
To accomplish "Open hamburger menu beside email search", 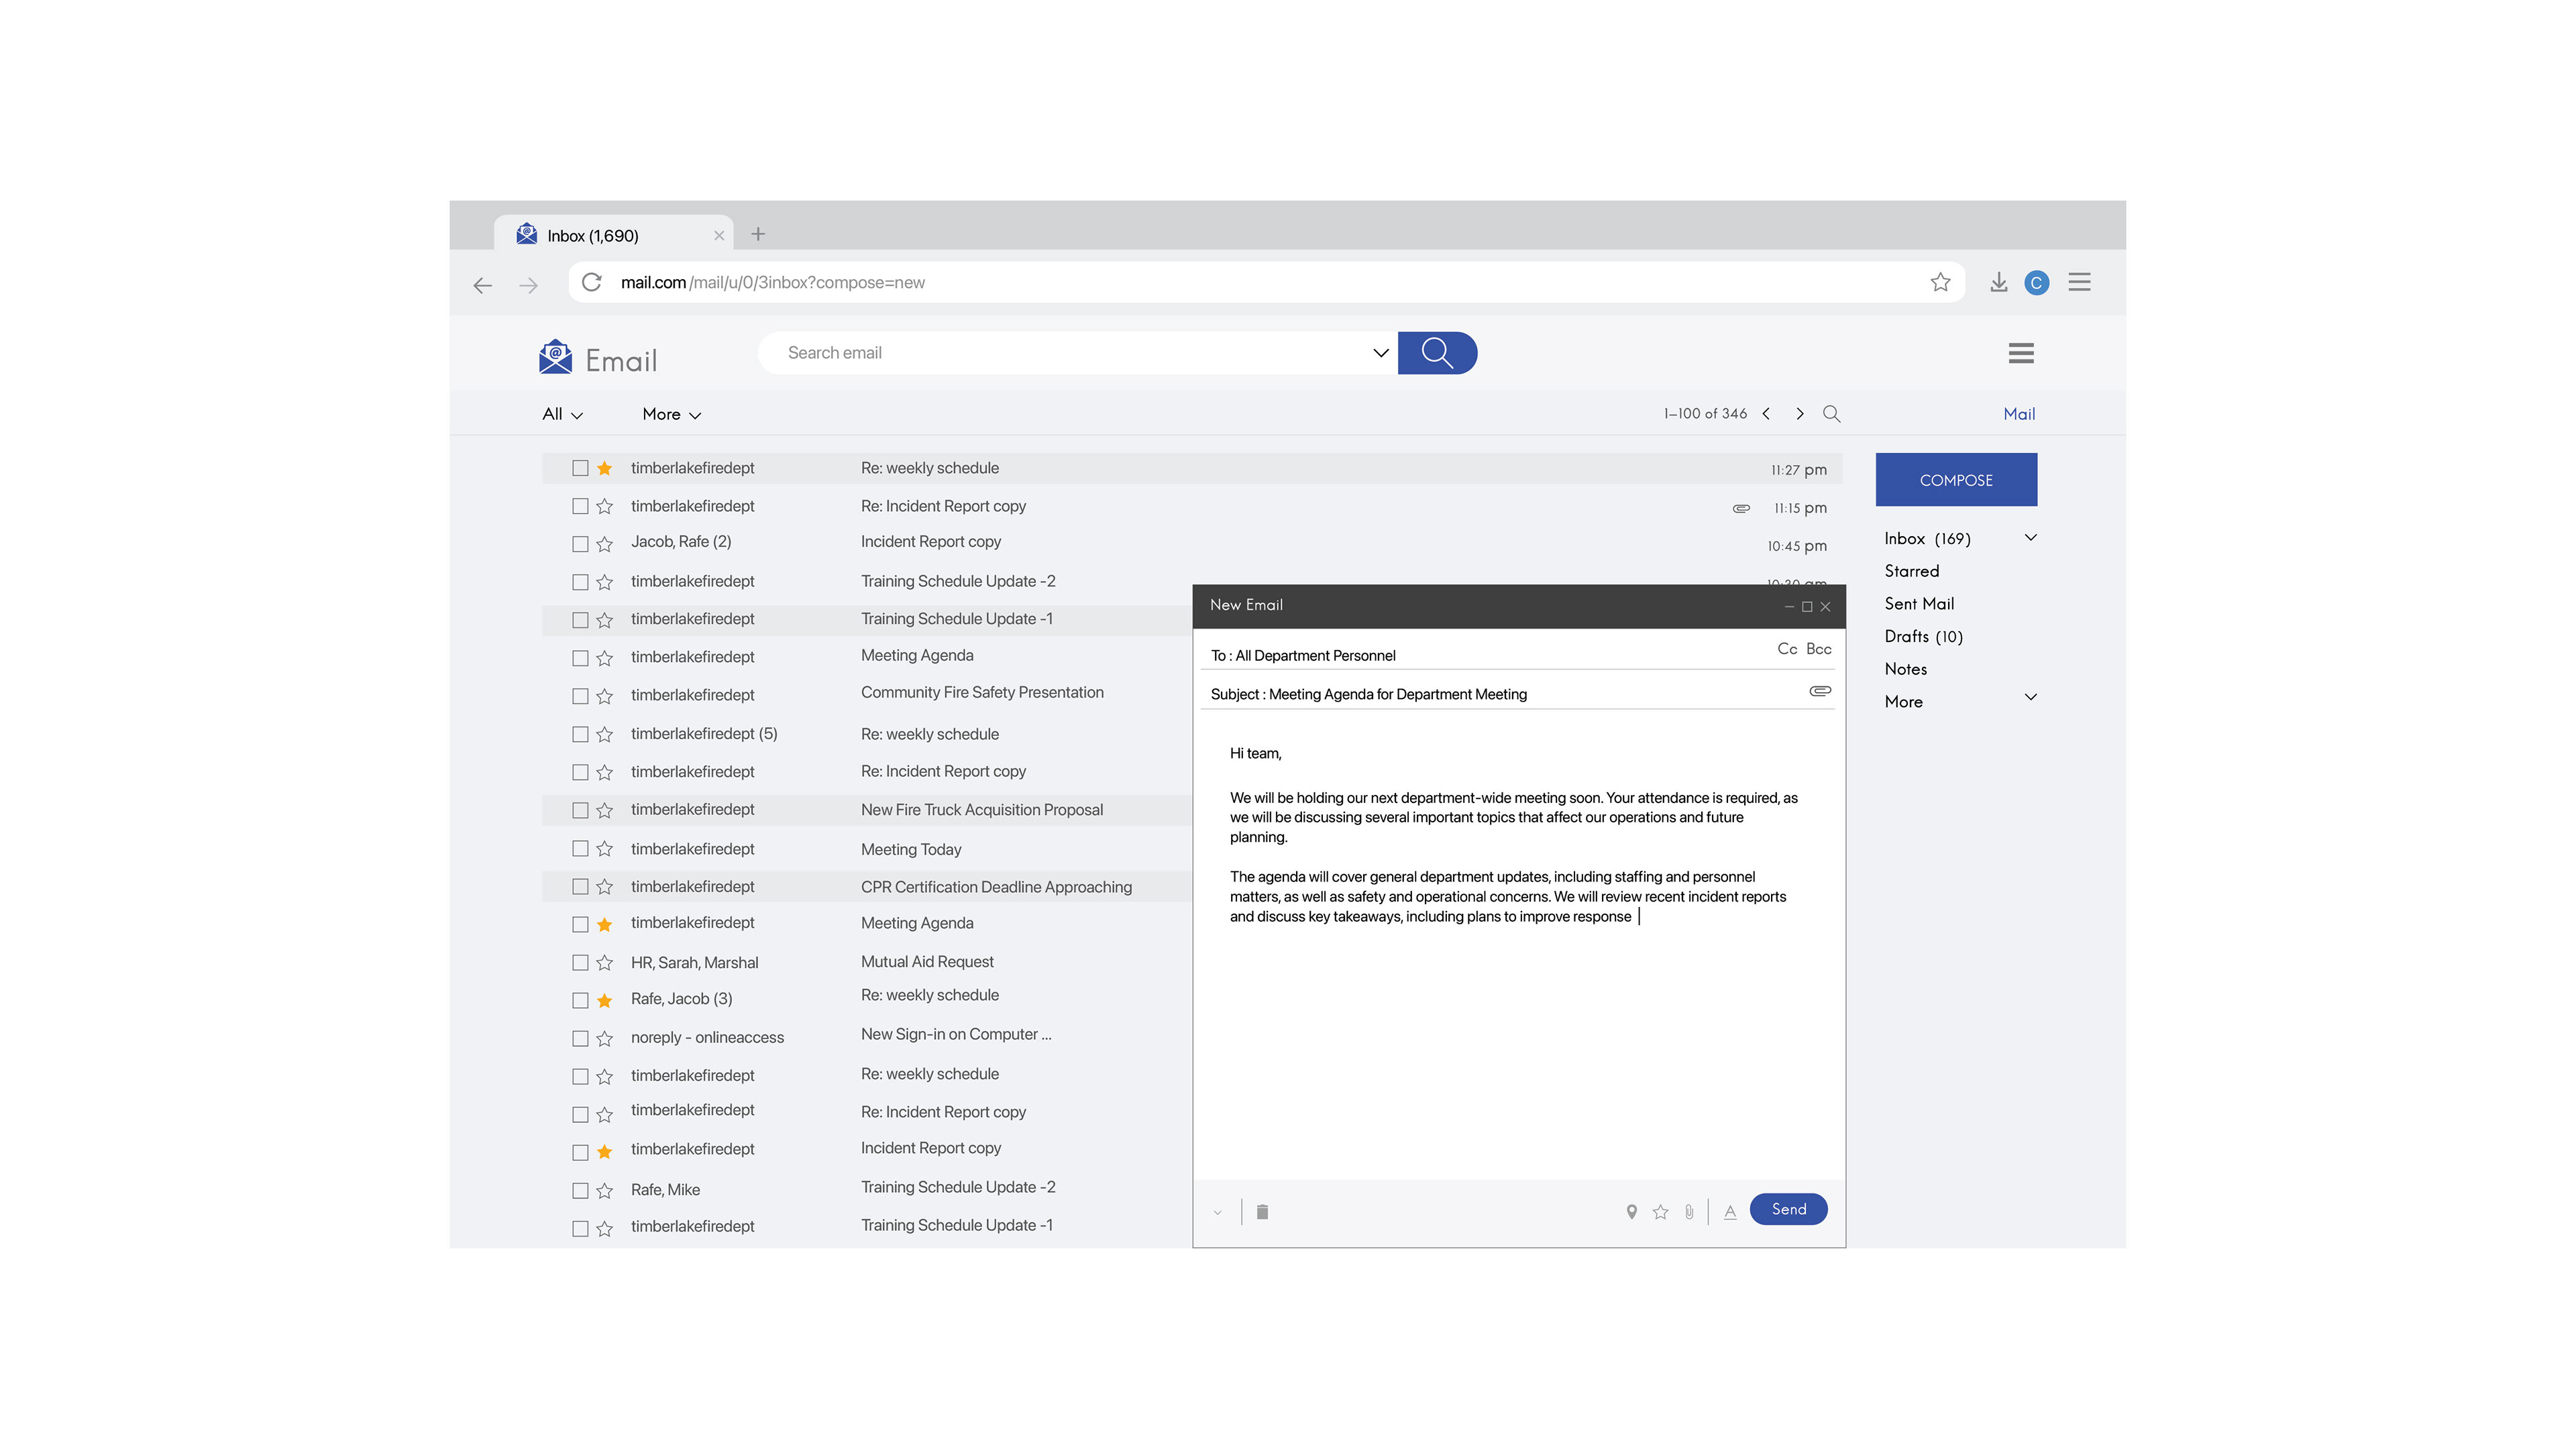I will coord(2021,353).
